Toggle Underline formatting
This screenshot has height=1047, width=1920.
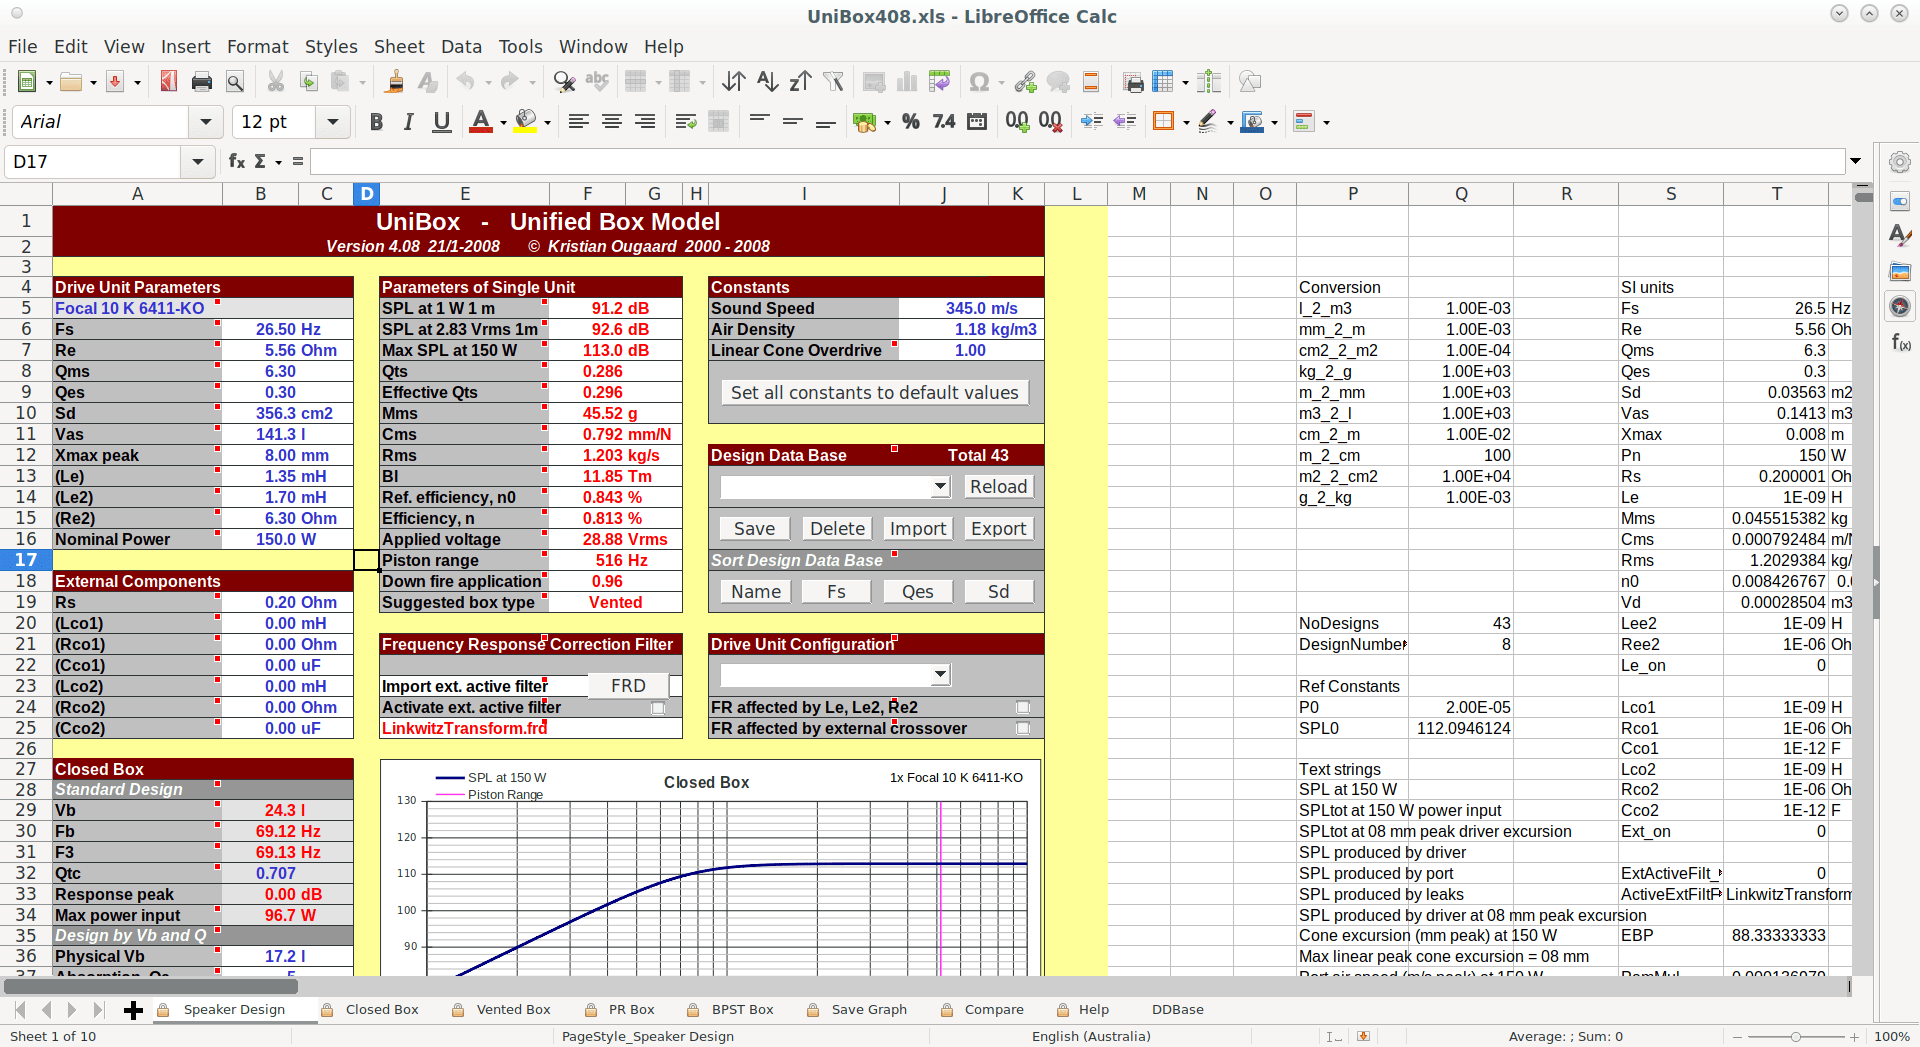point(441,122)
